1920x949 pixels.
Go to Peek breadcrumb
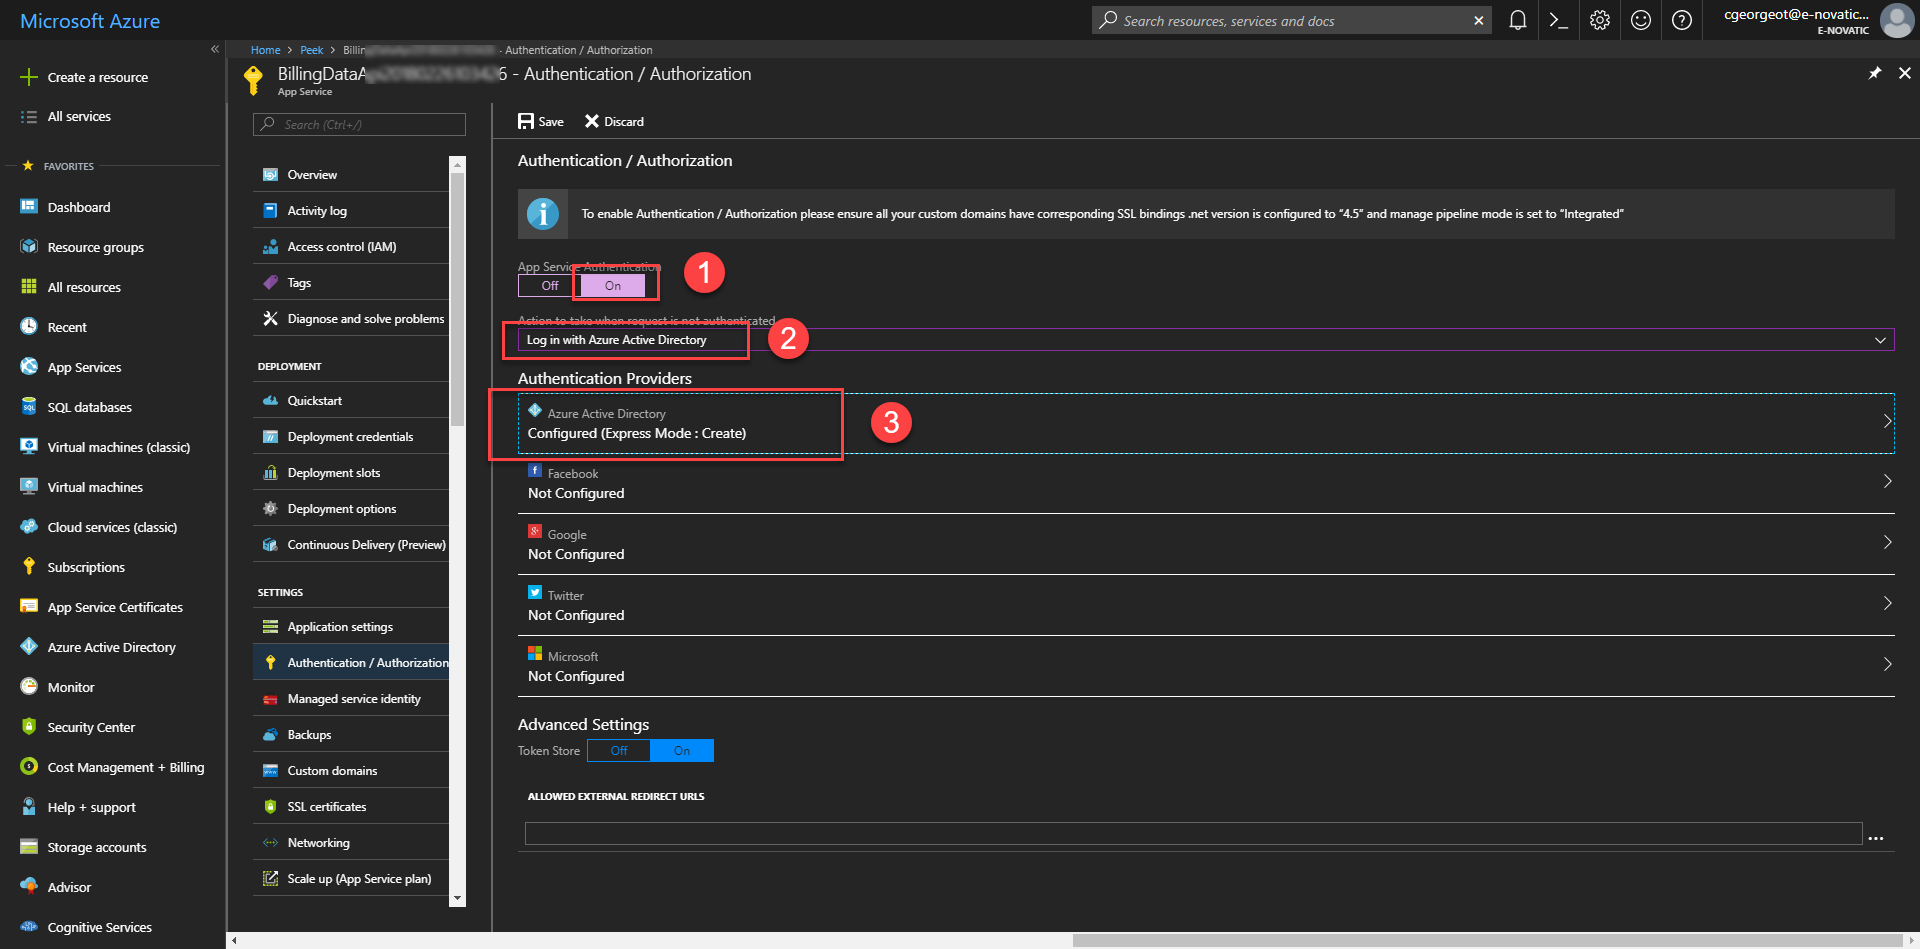[312, 50]
